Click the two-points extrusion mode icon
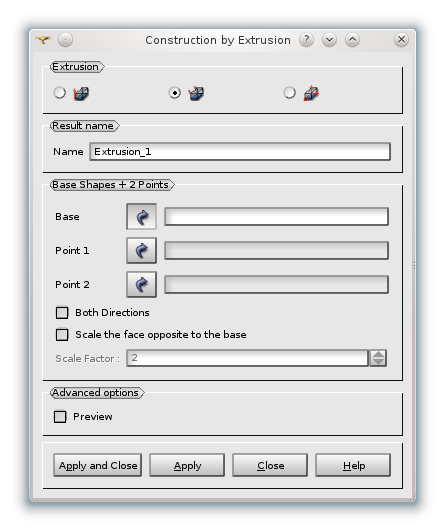Image resolution: width=445 pixels, height=531 pixels. pos(196,93)
